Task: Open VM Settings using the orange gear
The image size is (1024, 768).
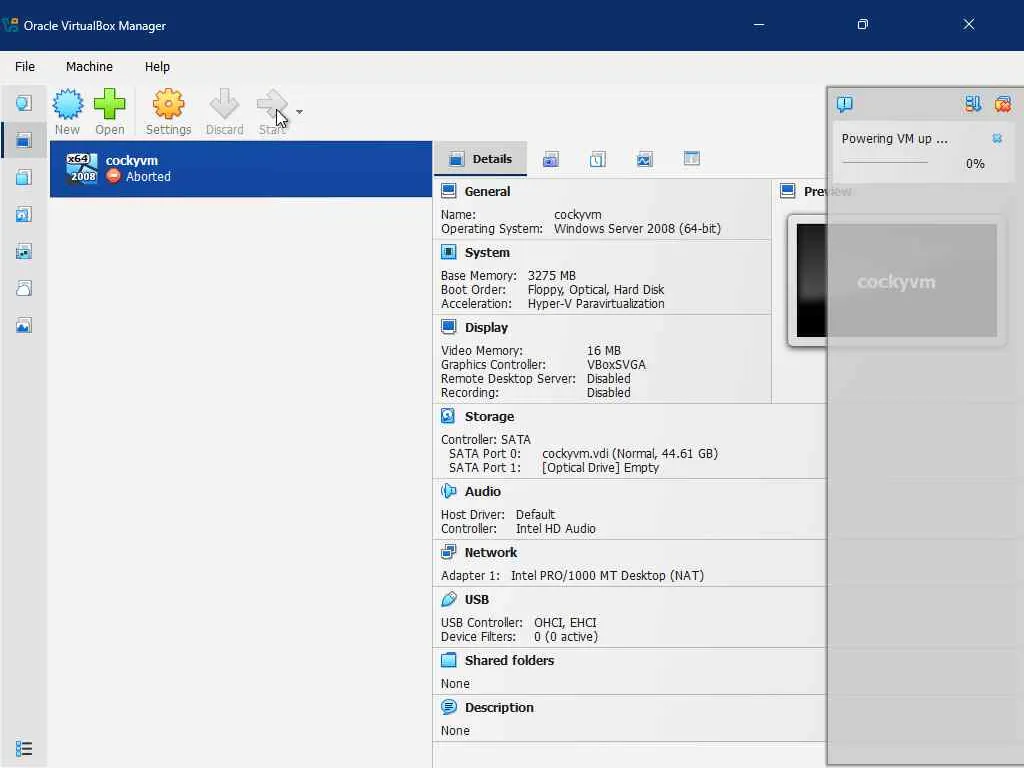Action: pos(168,112)
